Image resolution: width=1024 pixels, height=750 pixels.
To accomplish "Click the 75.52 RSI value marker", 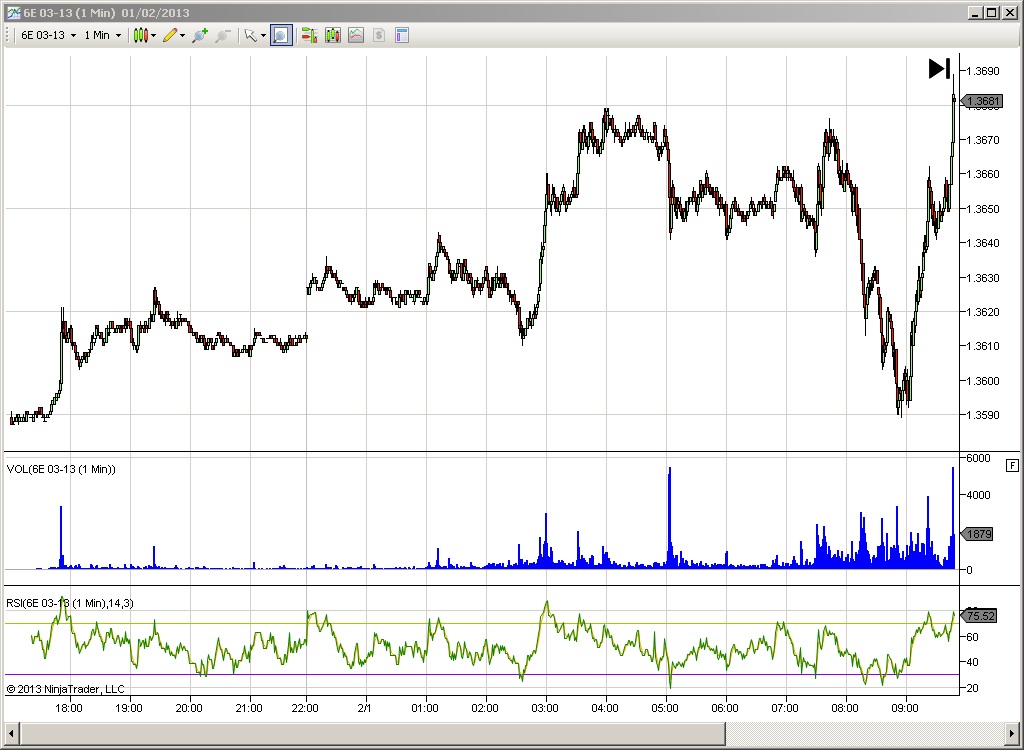I will [980, 616].
